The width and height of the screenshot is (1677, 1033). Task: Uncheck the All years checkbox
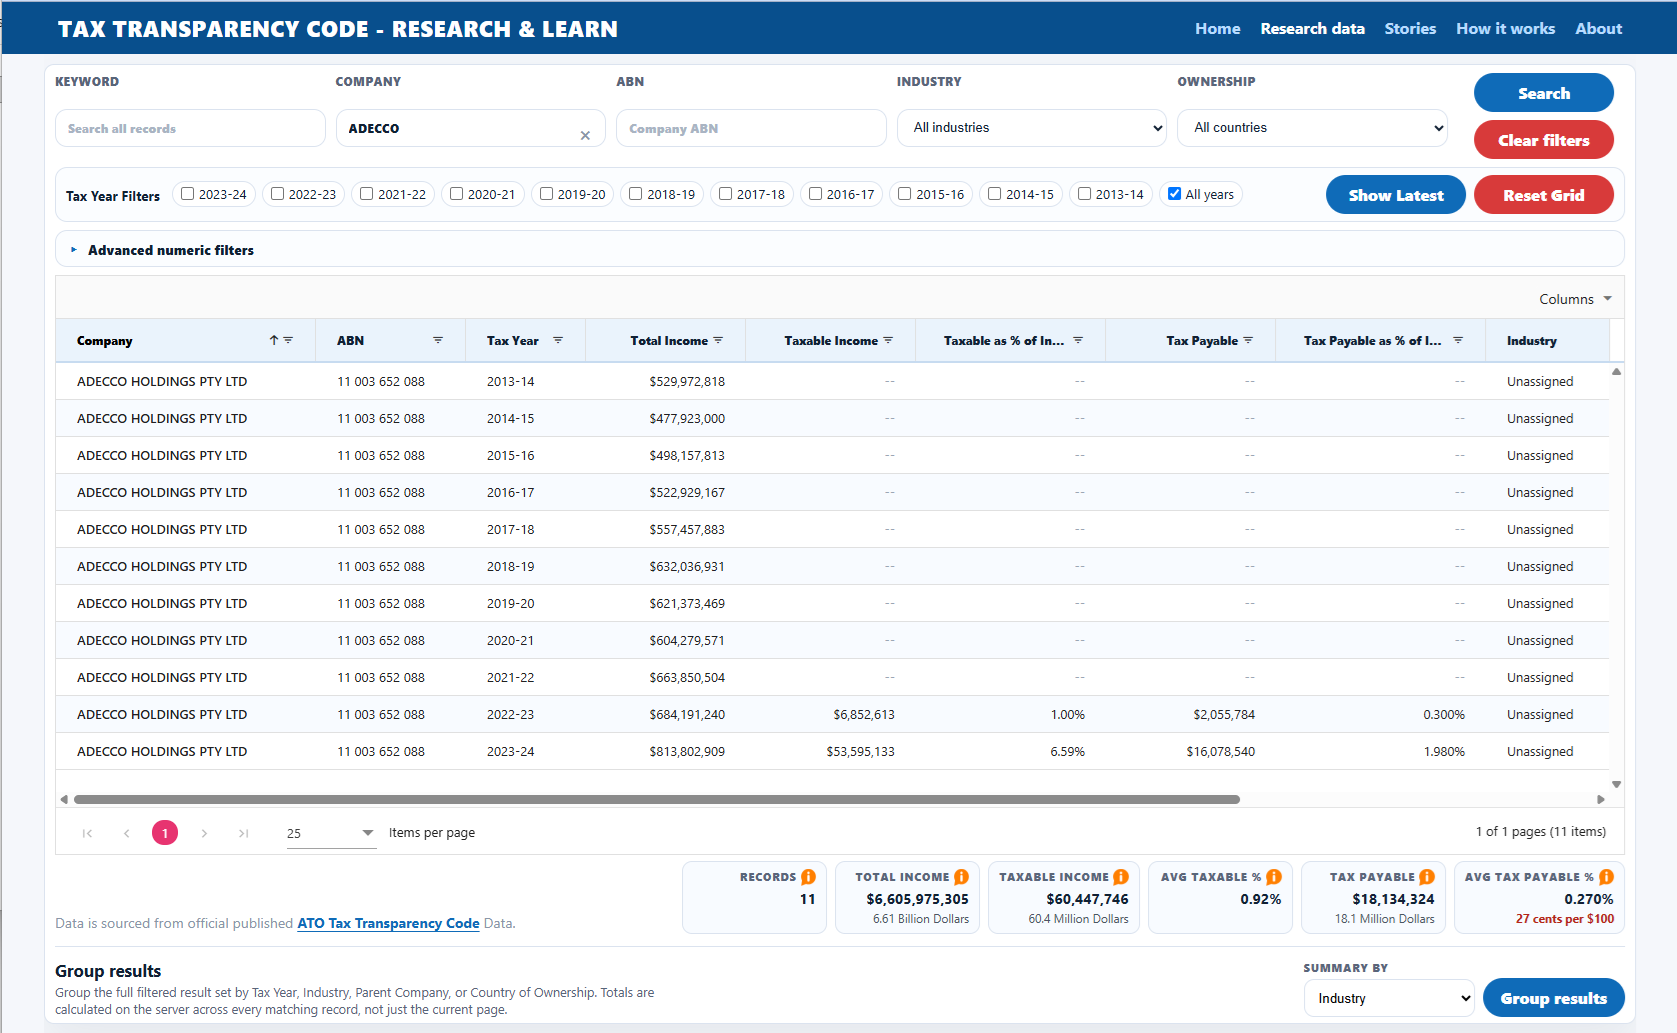pyautogui.click(x=1174, y=194)
